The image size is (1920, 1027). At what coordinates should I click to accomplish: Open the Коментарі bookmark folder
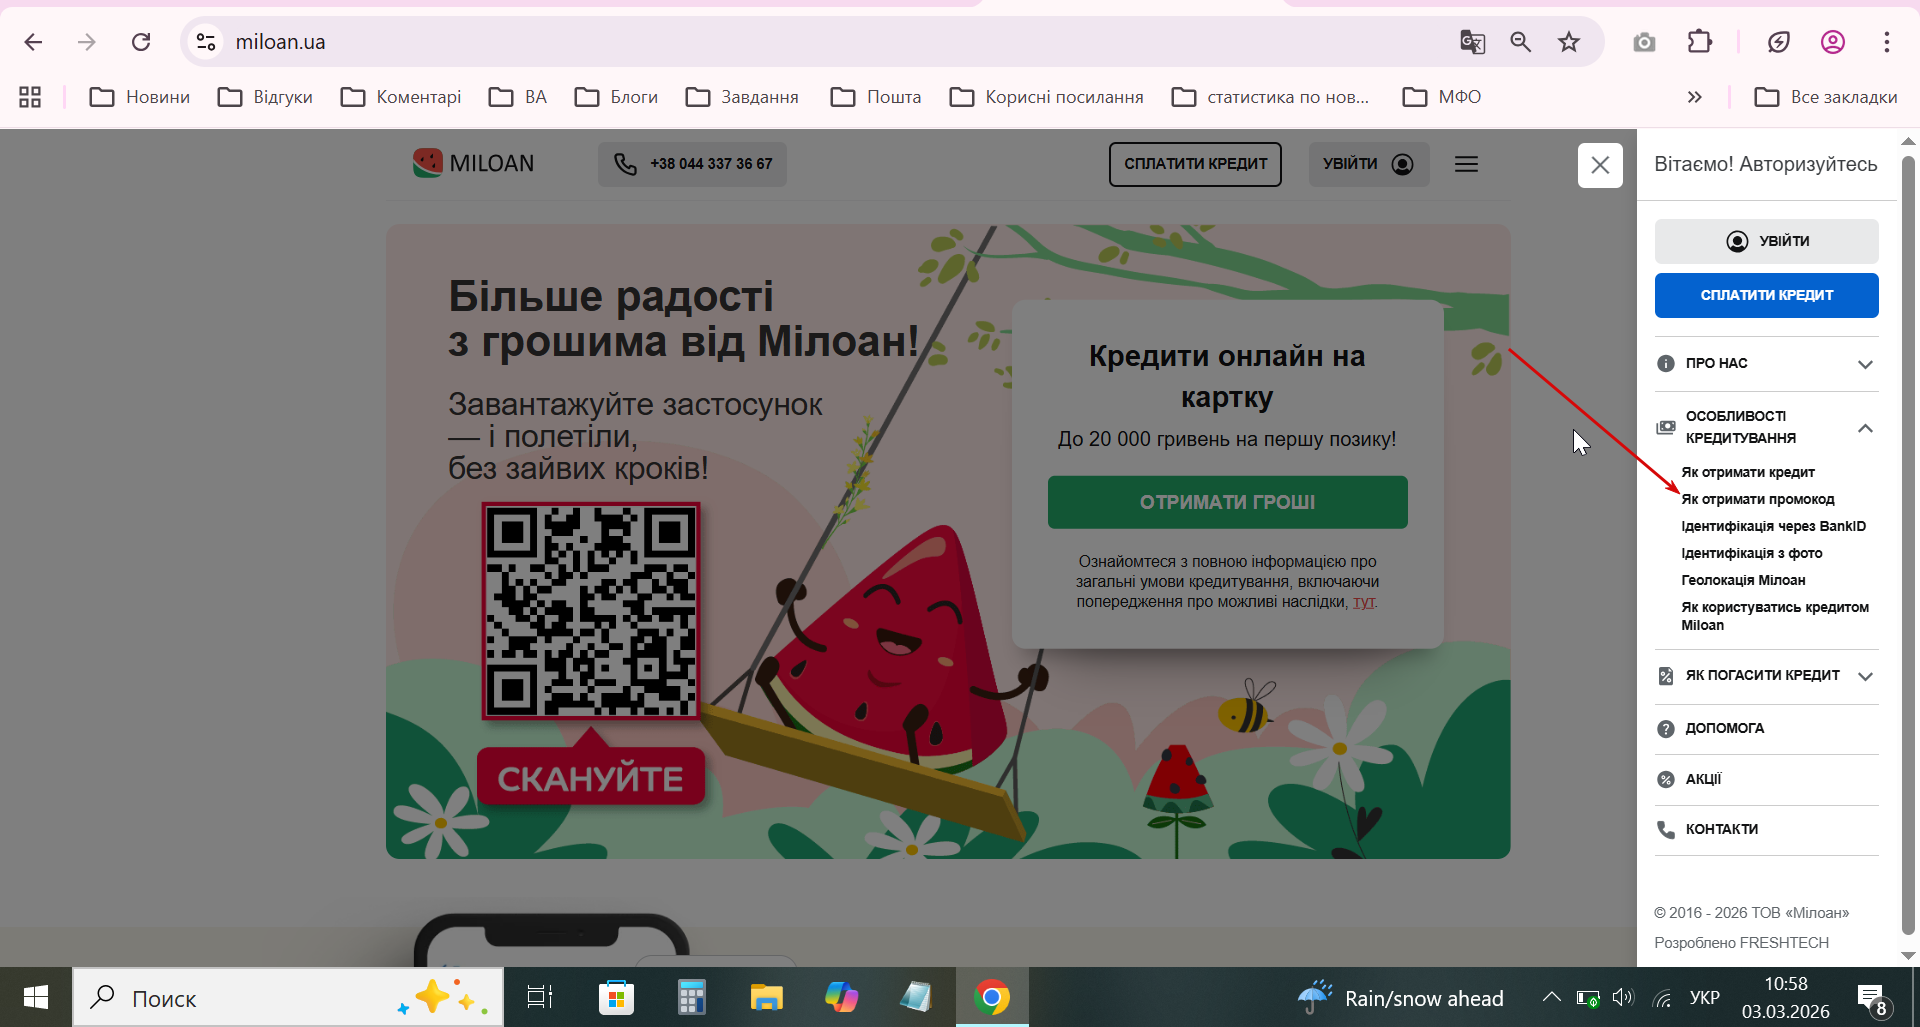coord(401,97)
